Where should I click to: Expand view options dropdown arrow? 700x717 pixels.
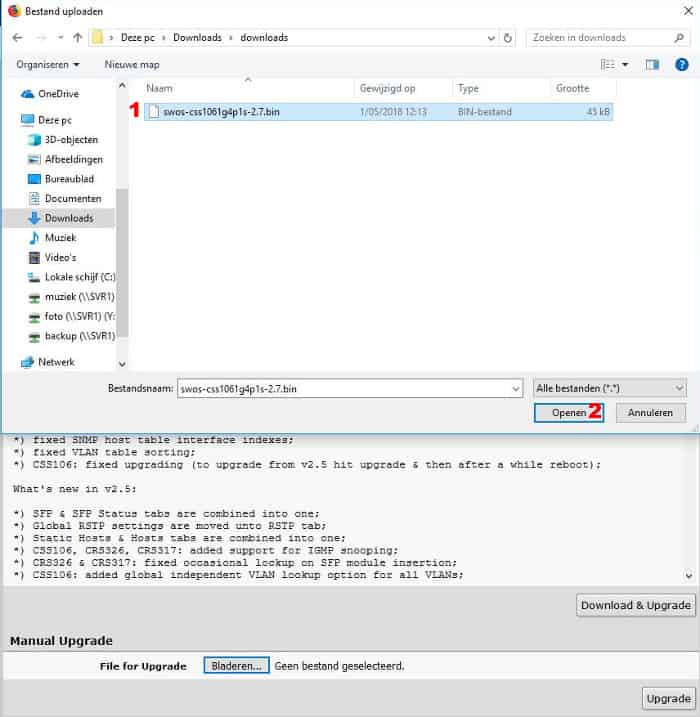(x=625, y=65)
